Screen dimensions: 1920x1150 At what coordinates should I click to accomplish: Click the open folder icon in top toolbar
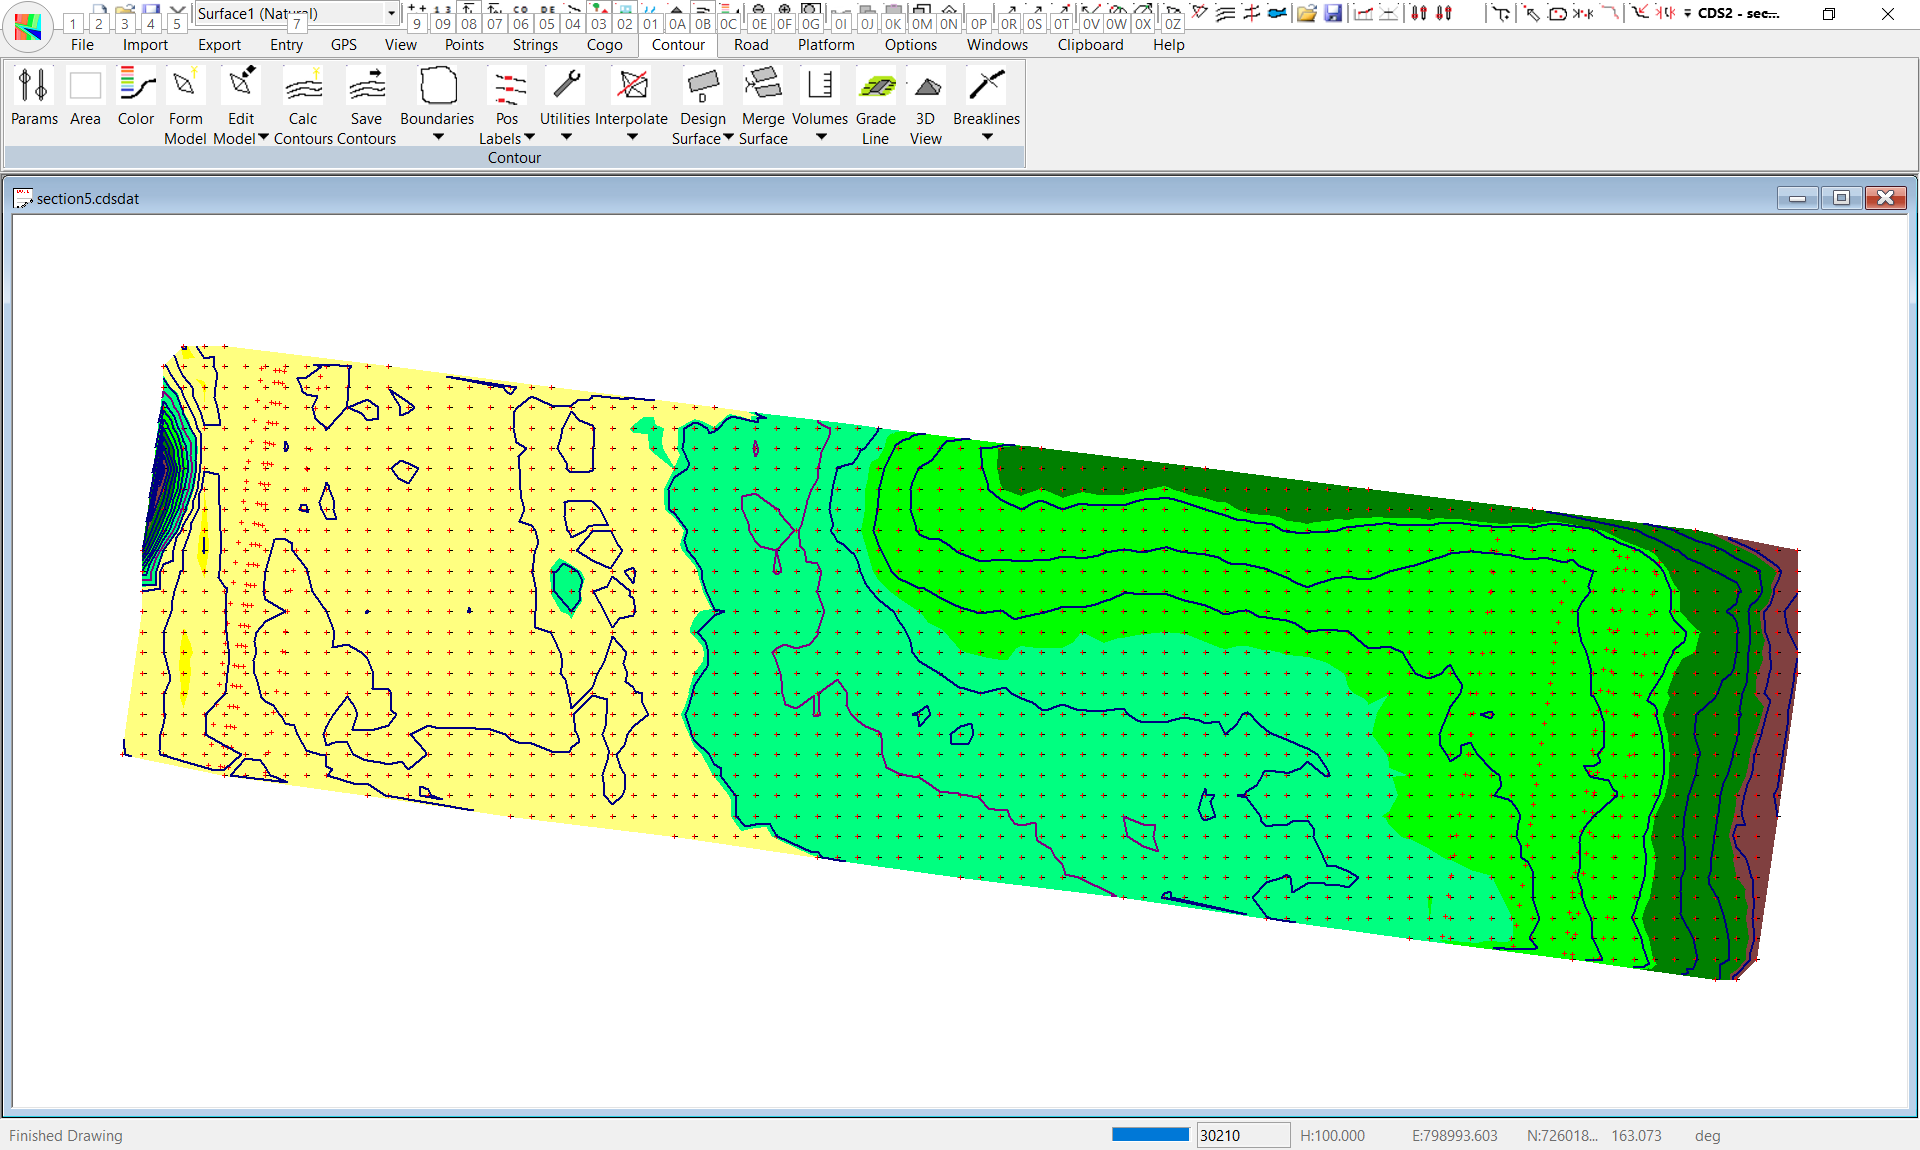click(1306, 14)
